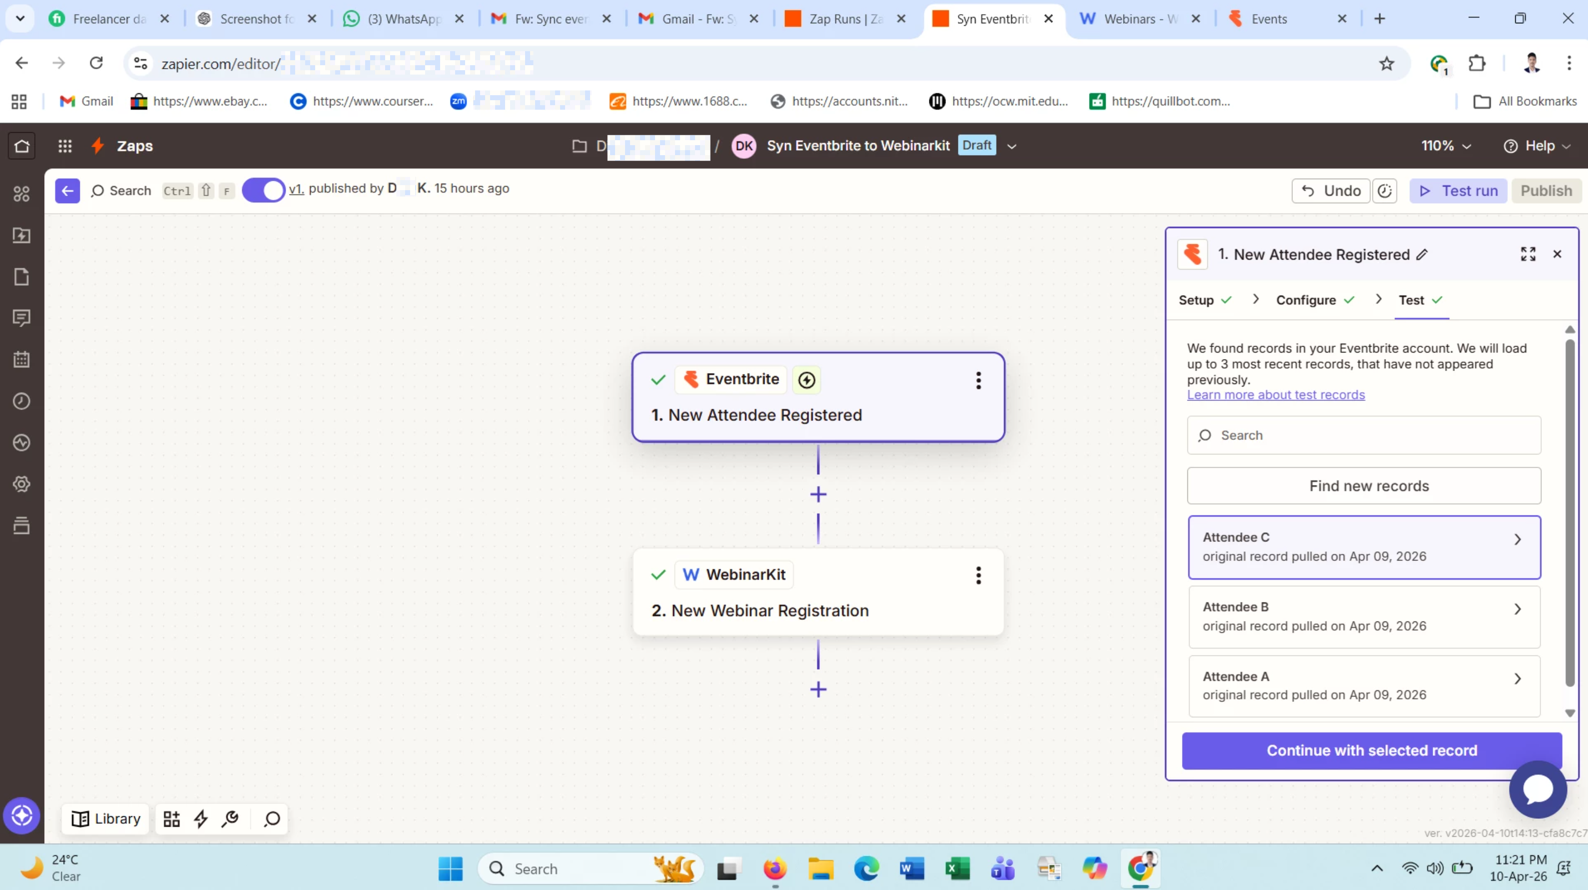This screenshot has width=1588, height=890.
Task: Click the Zapier home icon
Action: pyautogui.click(x=22, y=146)
